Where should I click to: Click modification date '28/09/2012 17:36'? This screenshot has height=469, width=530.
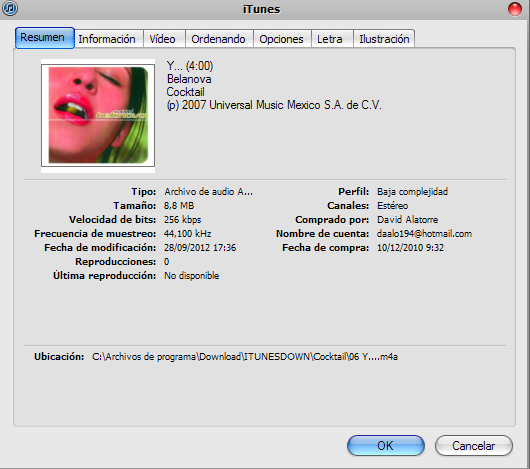tap(200, 248)
